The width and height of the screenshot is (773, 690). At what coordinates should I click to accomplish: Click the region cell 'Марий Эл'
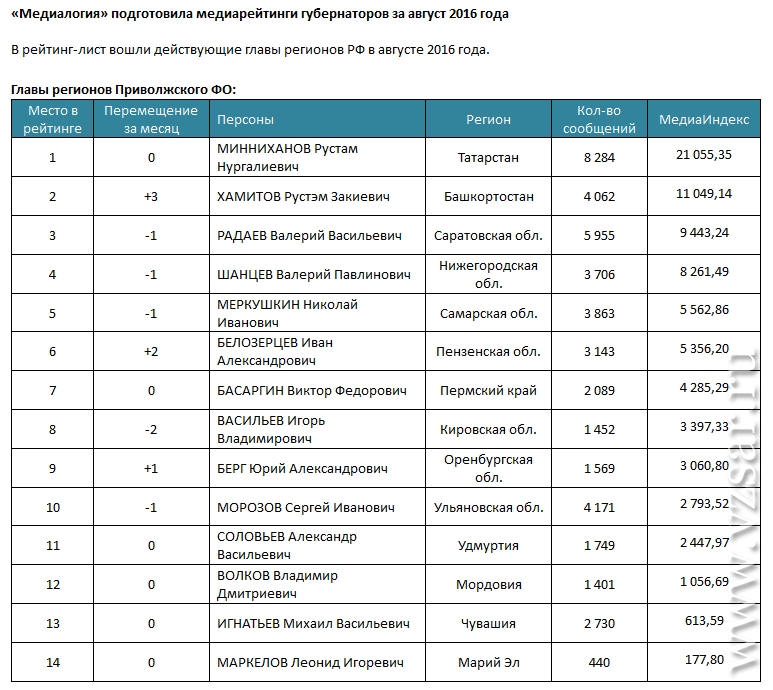pyautogui.click(x=489, y=662)
